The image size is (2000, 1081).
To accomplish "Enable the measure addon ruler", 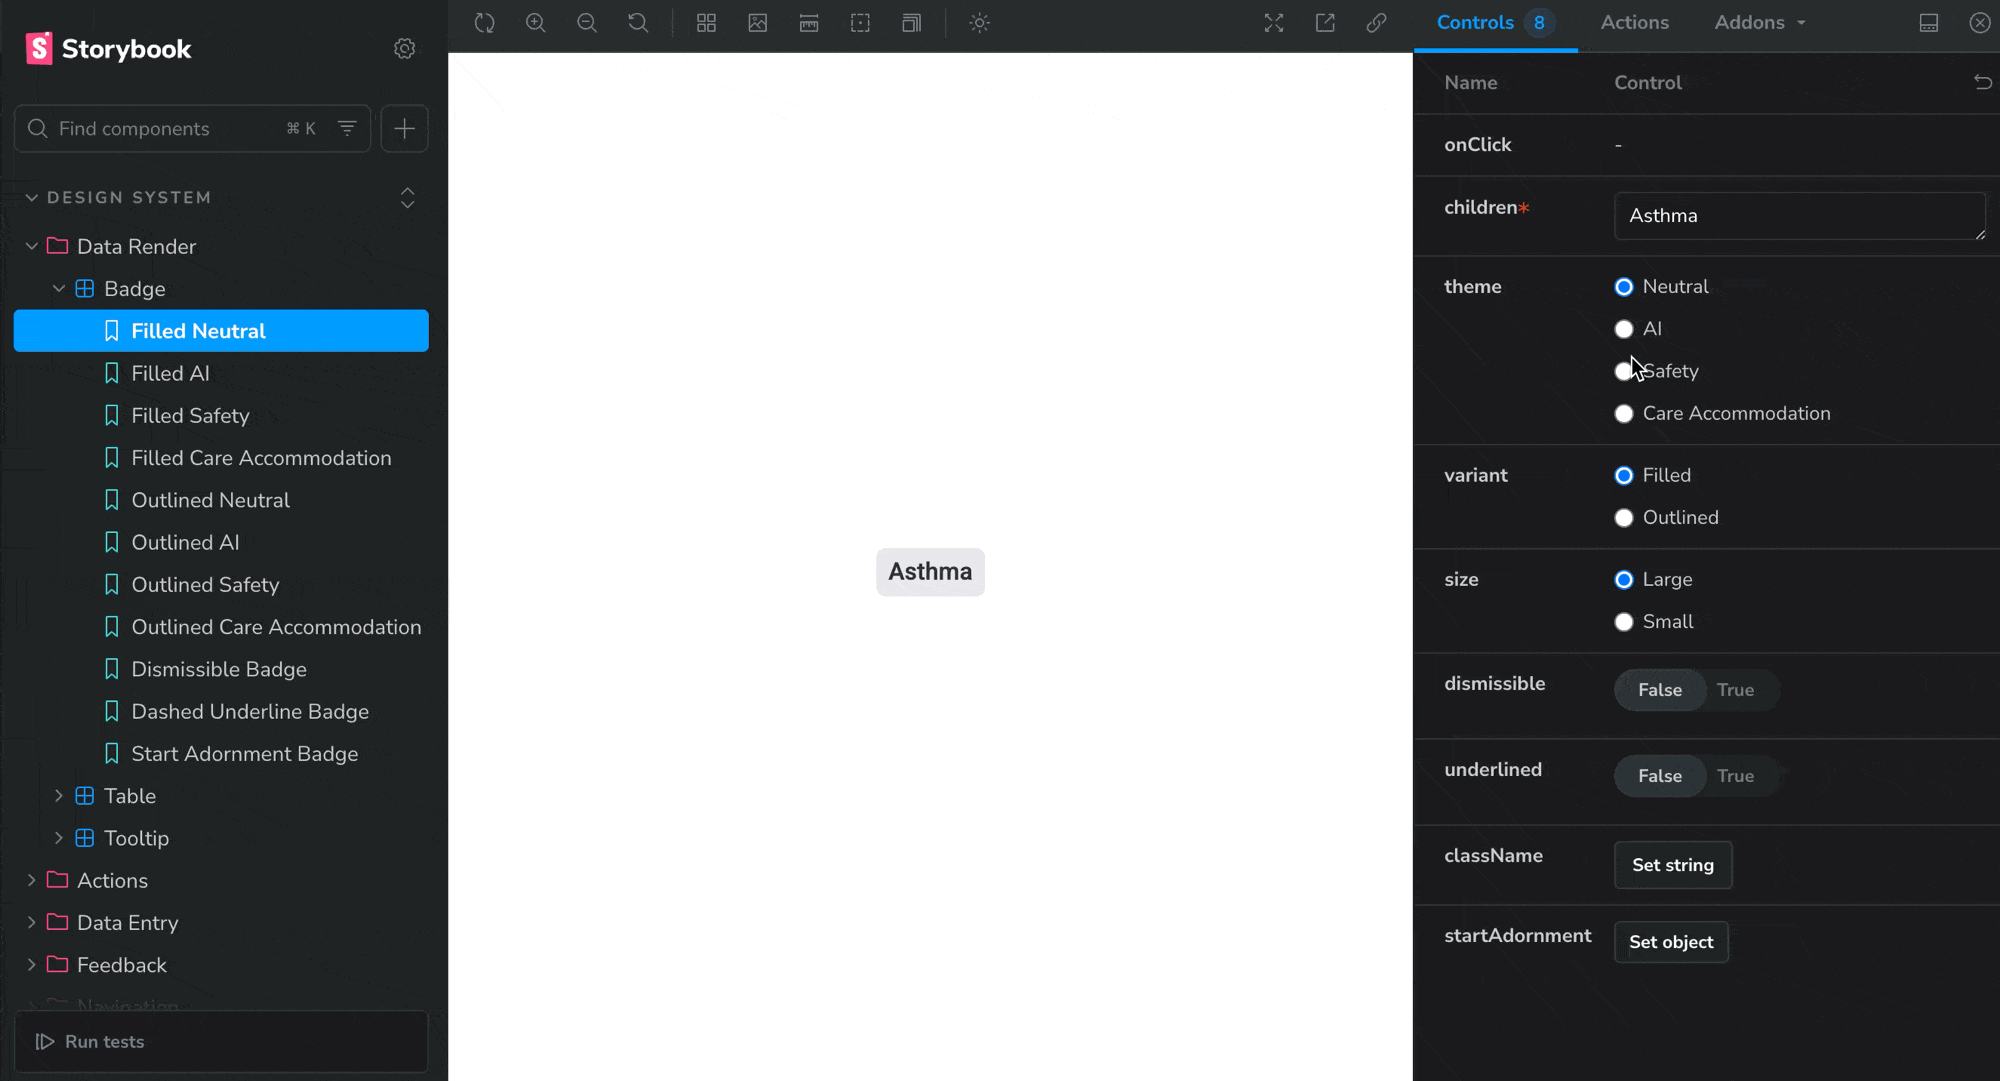I will tap(809, 22).
